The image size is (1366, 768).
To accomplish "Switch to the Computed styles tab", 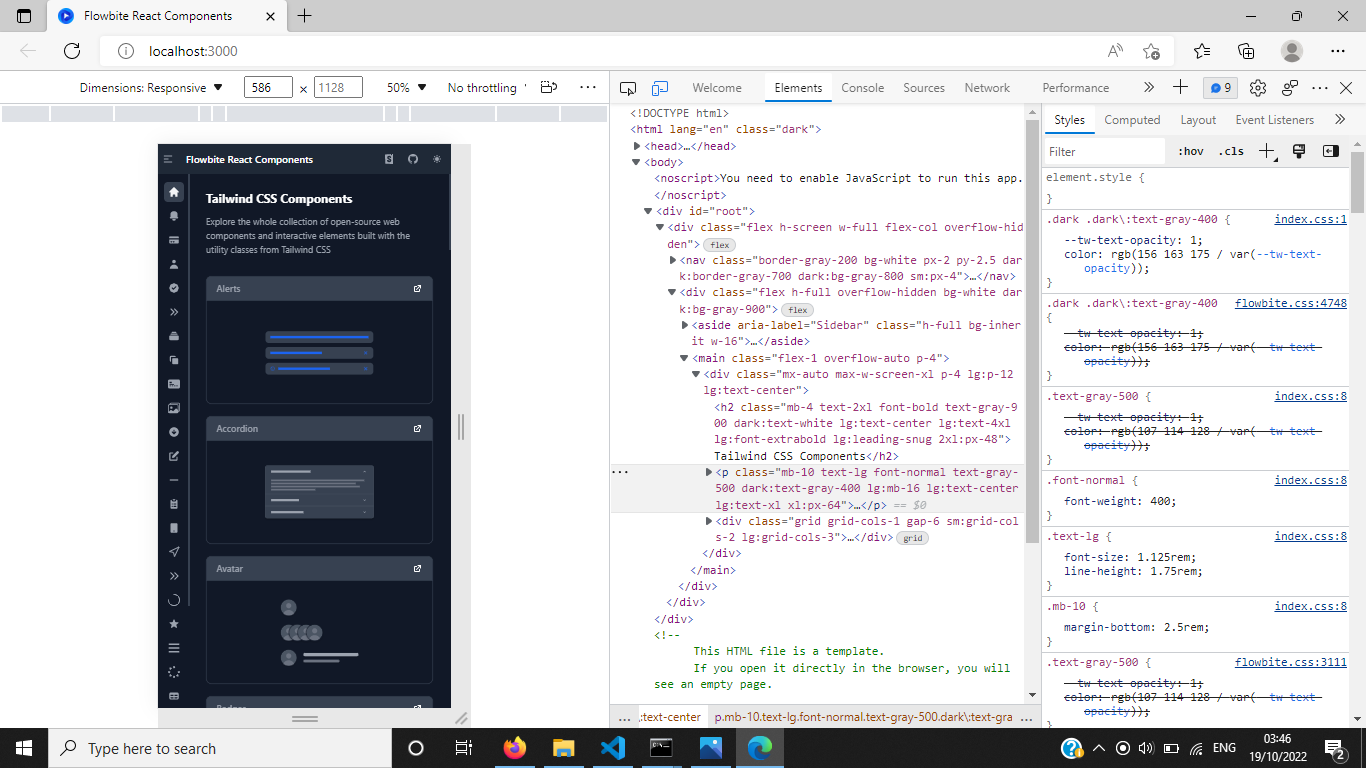I will tap(1132, 119).
